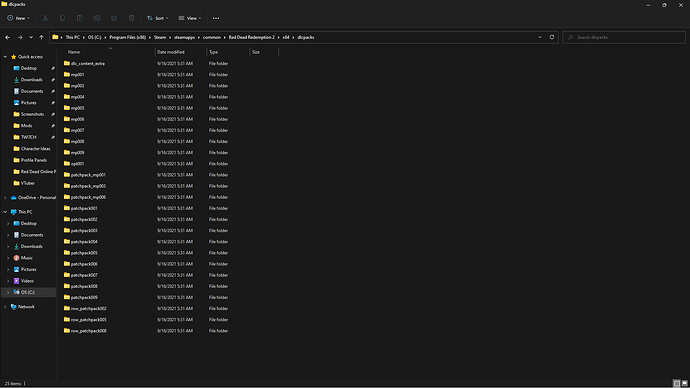
Task: Click the folder icon next to patchpack001
Action: click(67, 208)
